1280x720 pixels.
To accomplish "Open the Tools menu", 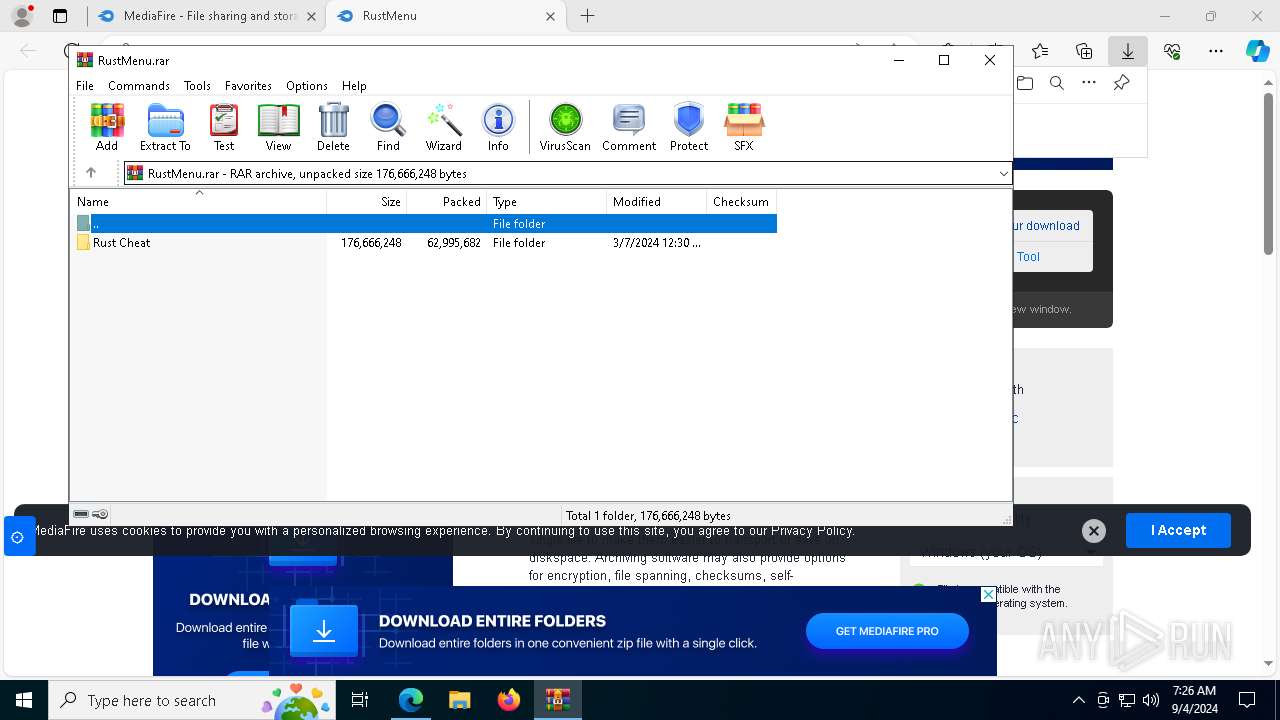I will pos(197,86).
